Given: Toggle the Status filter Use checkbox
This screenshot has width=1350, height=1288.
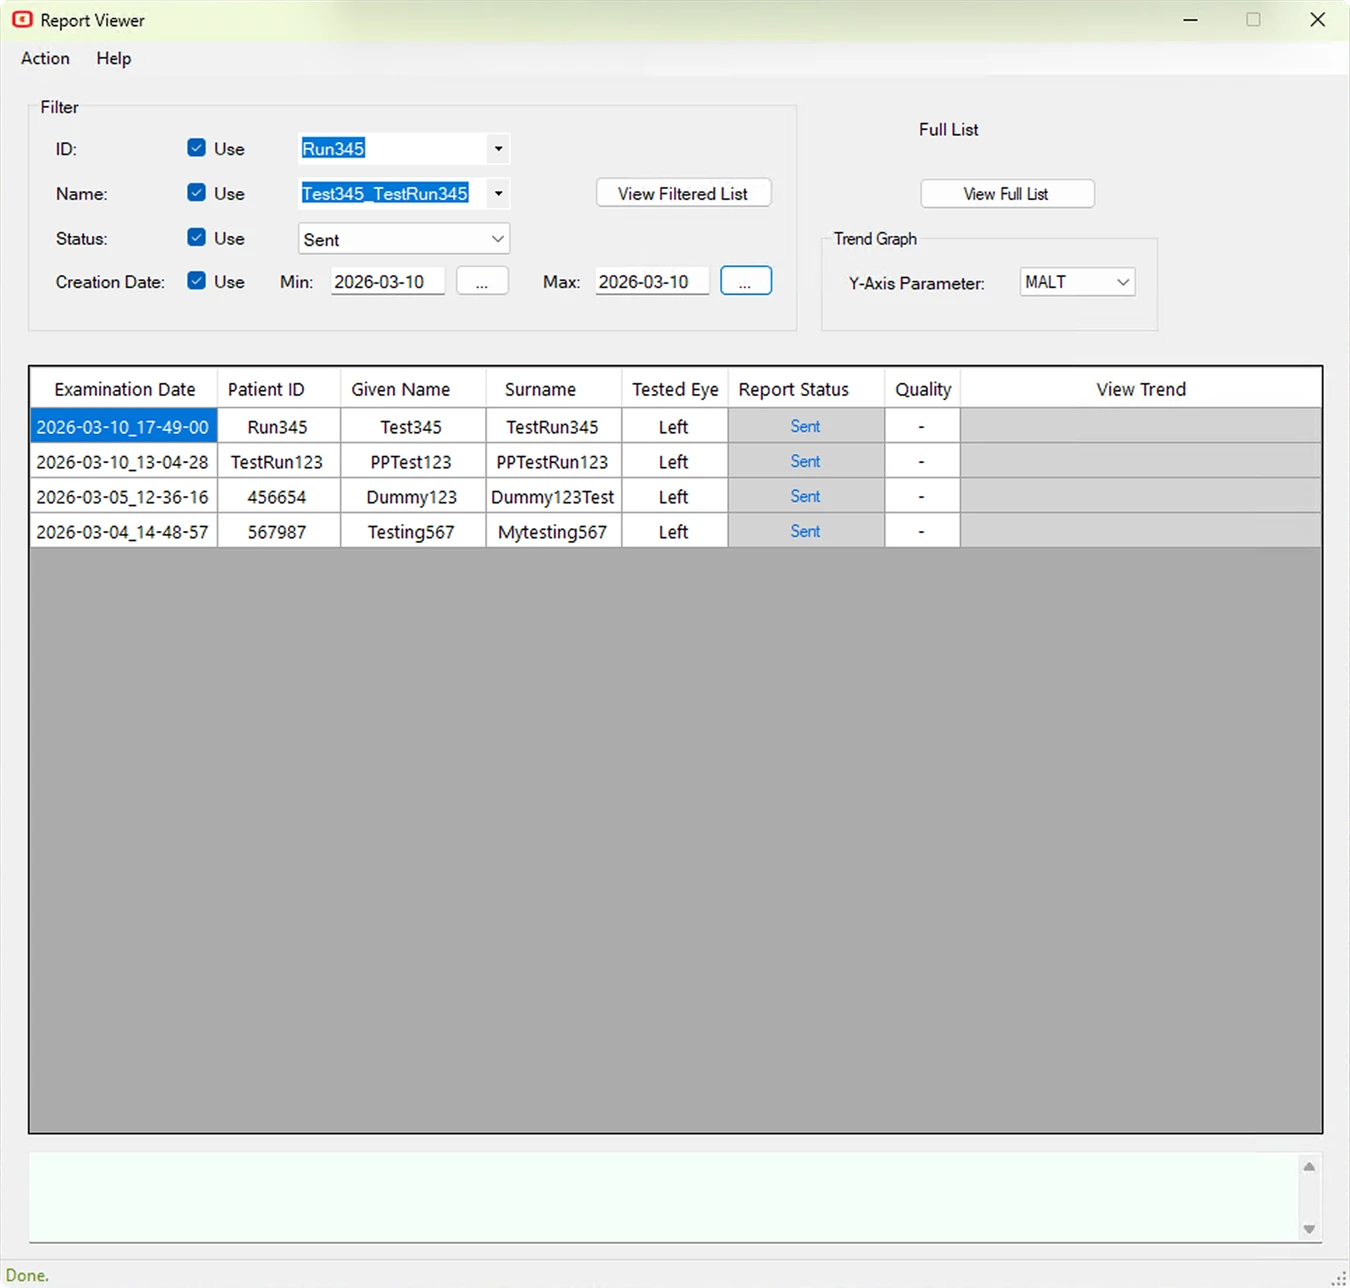Looking at the screenshot, I should tap(196, 238).
